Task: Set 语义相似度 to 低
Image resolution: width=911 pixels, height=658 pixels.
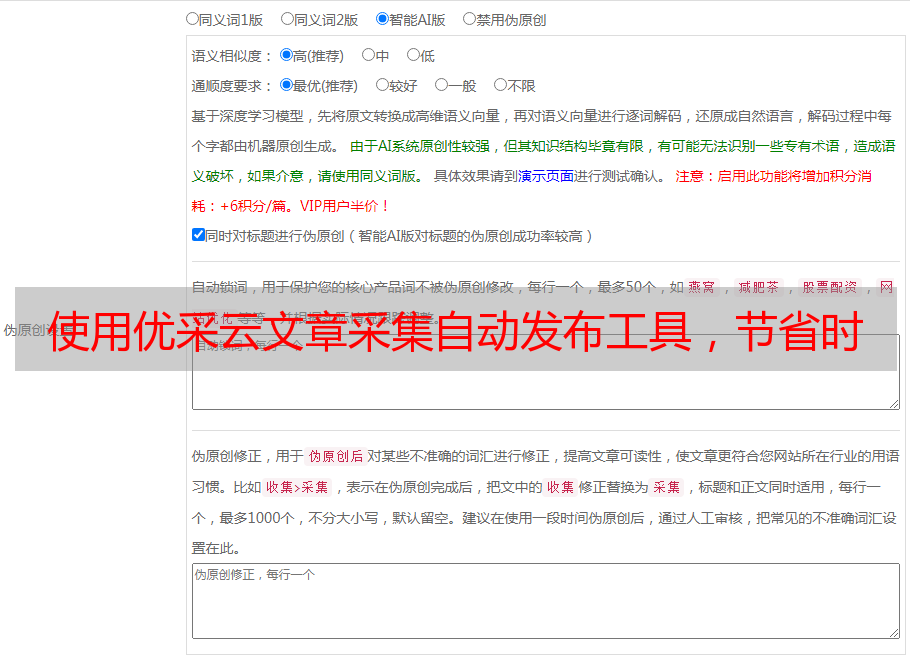Action: 413,55
